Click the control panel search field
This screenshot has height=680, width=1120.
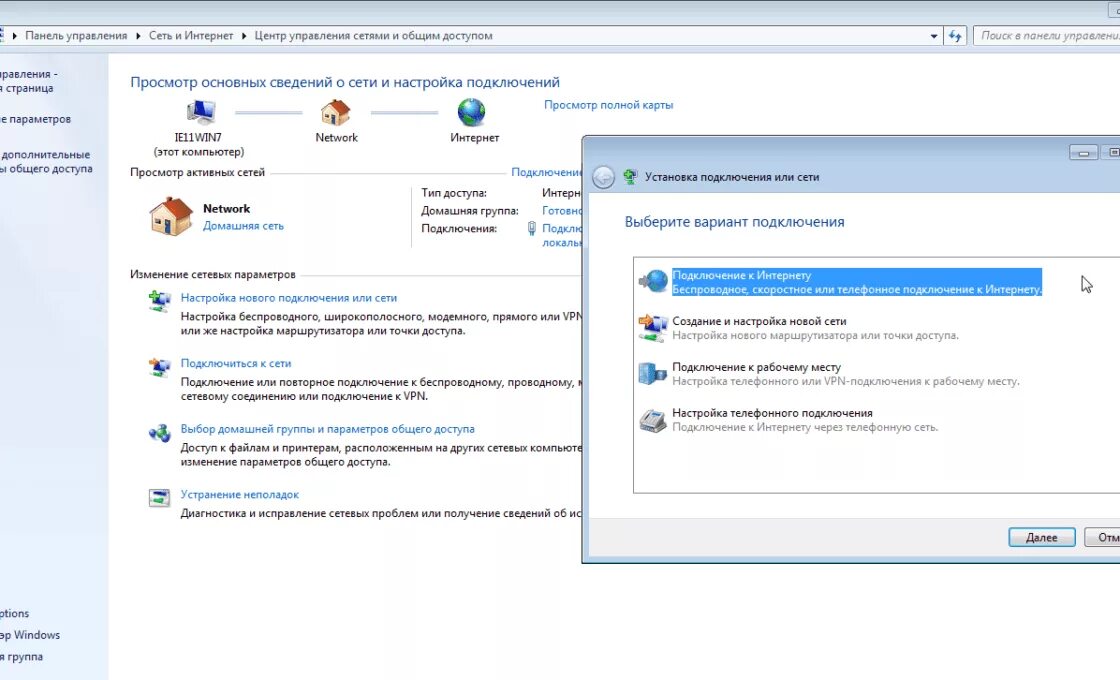(1046, 36)
